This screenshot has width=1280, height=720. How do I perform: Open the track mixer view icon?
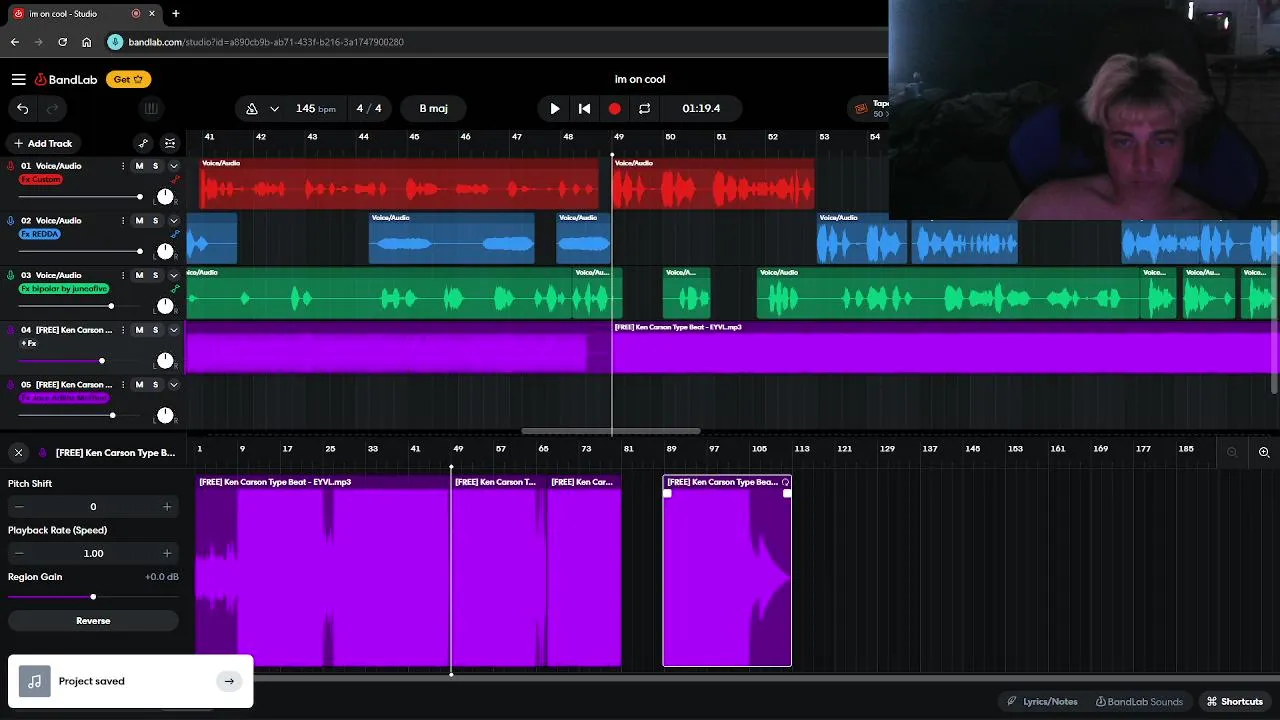pyautogui.click(x=170, y=143)
